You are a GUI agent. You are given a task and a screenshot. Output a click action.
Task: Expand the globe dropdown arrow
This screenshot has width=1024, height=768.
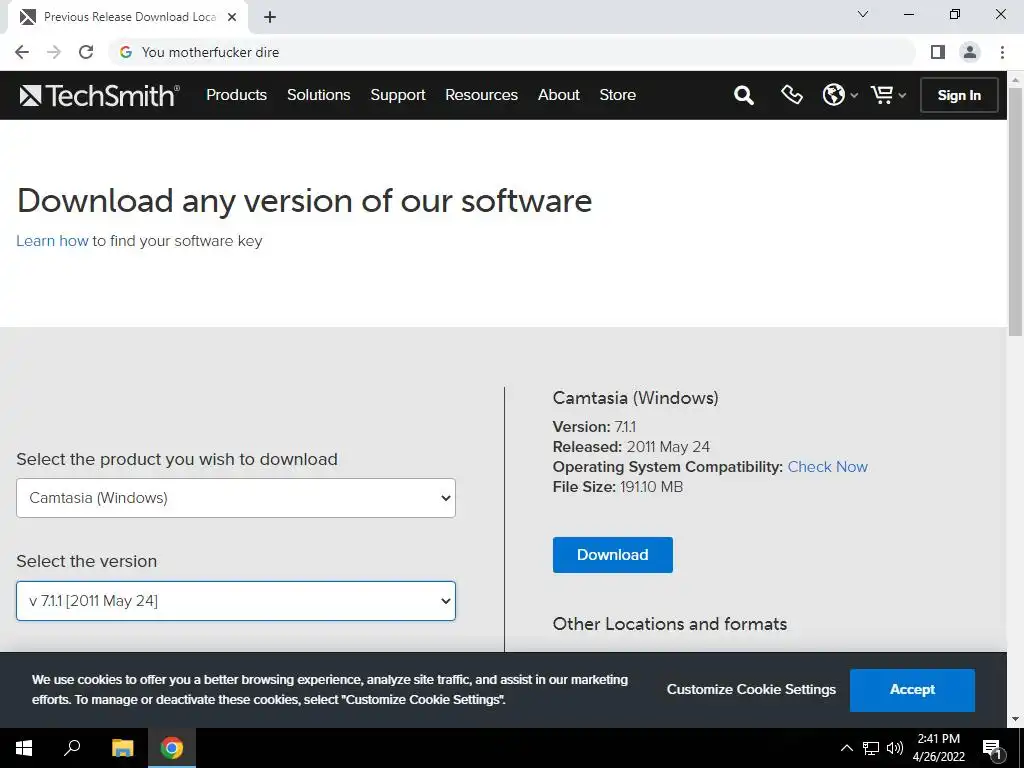pos(854,95)
